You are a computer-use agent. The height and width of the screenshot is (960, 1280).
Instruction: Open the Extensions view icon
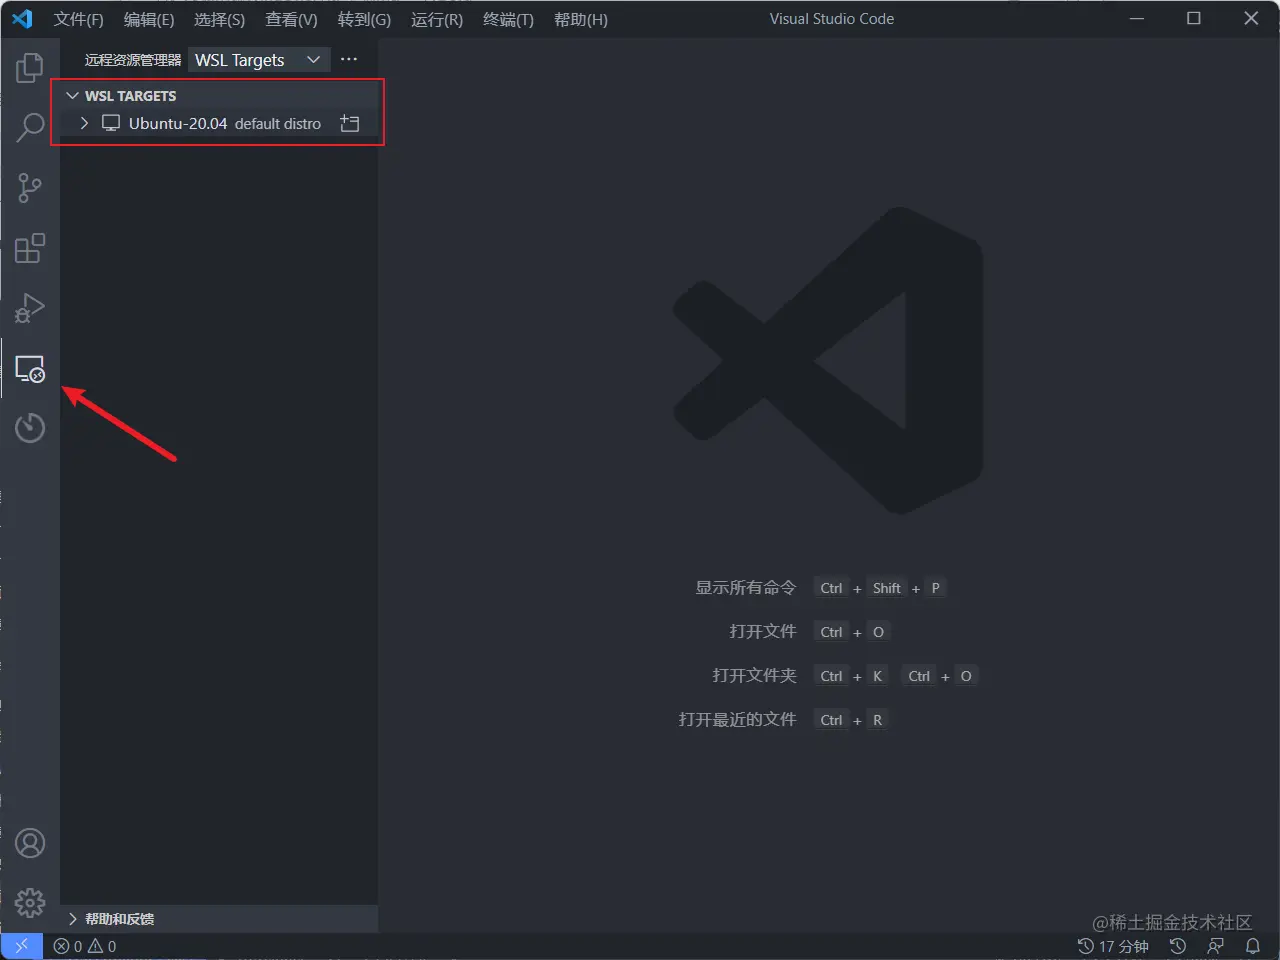[30, 248]
